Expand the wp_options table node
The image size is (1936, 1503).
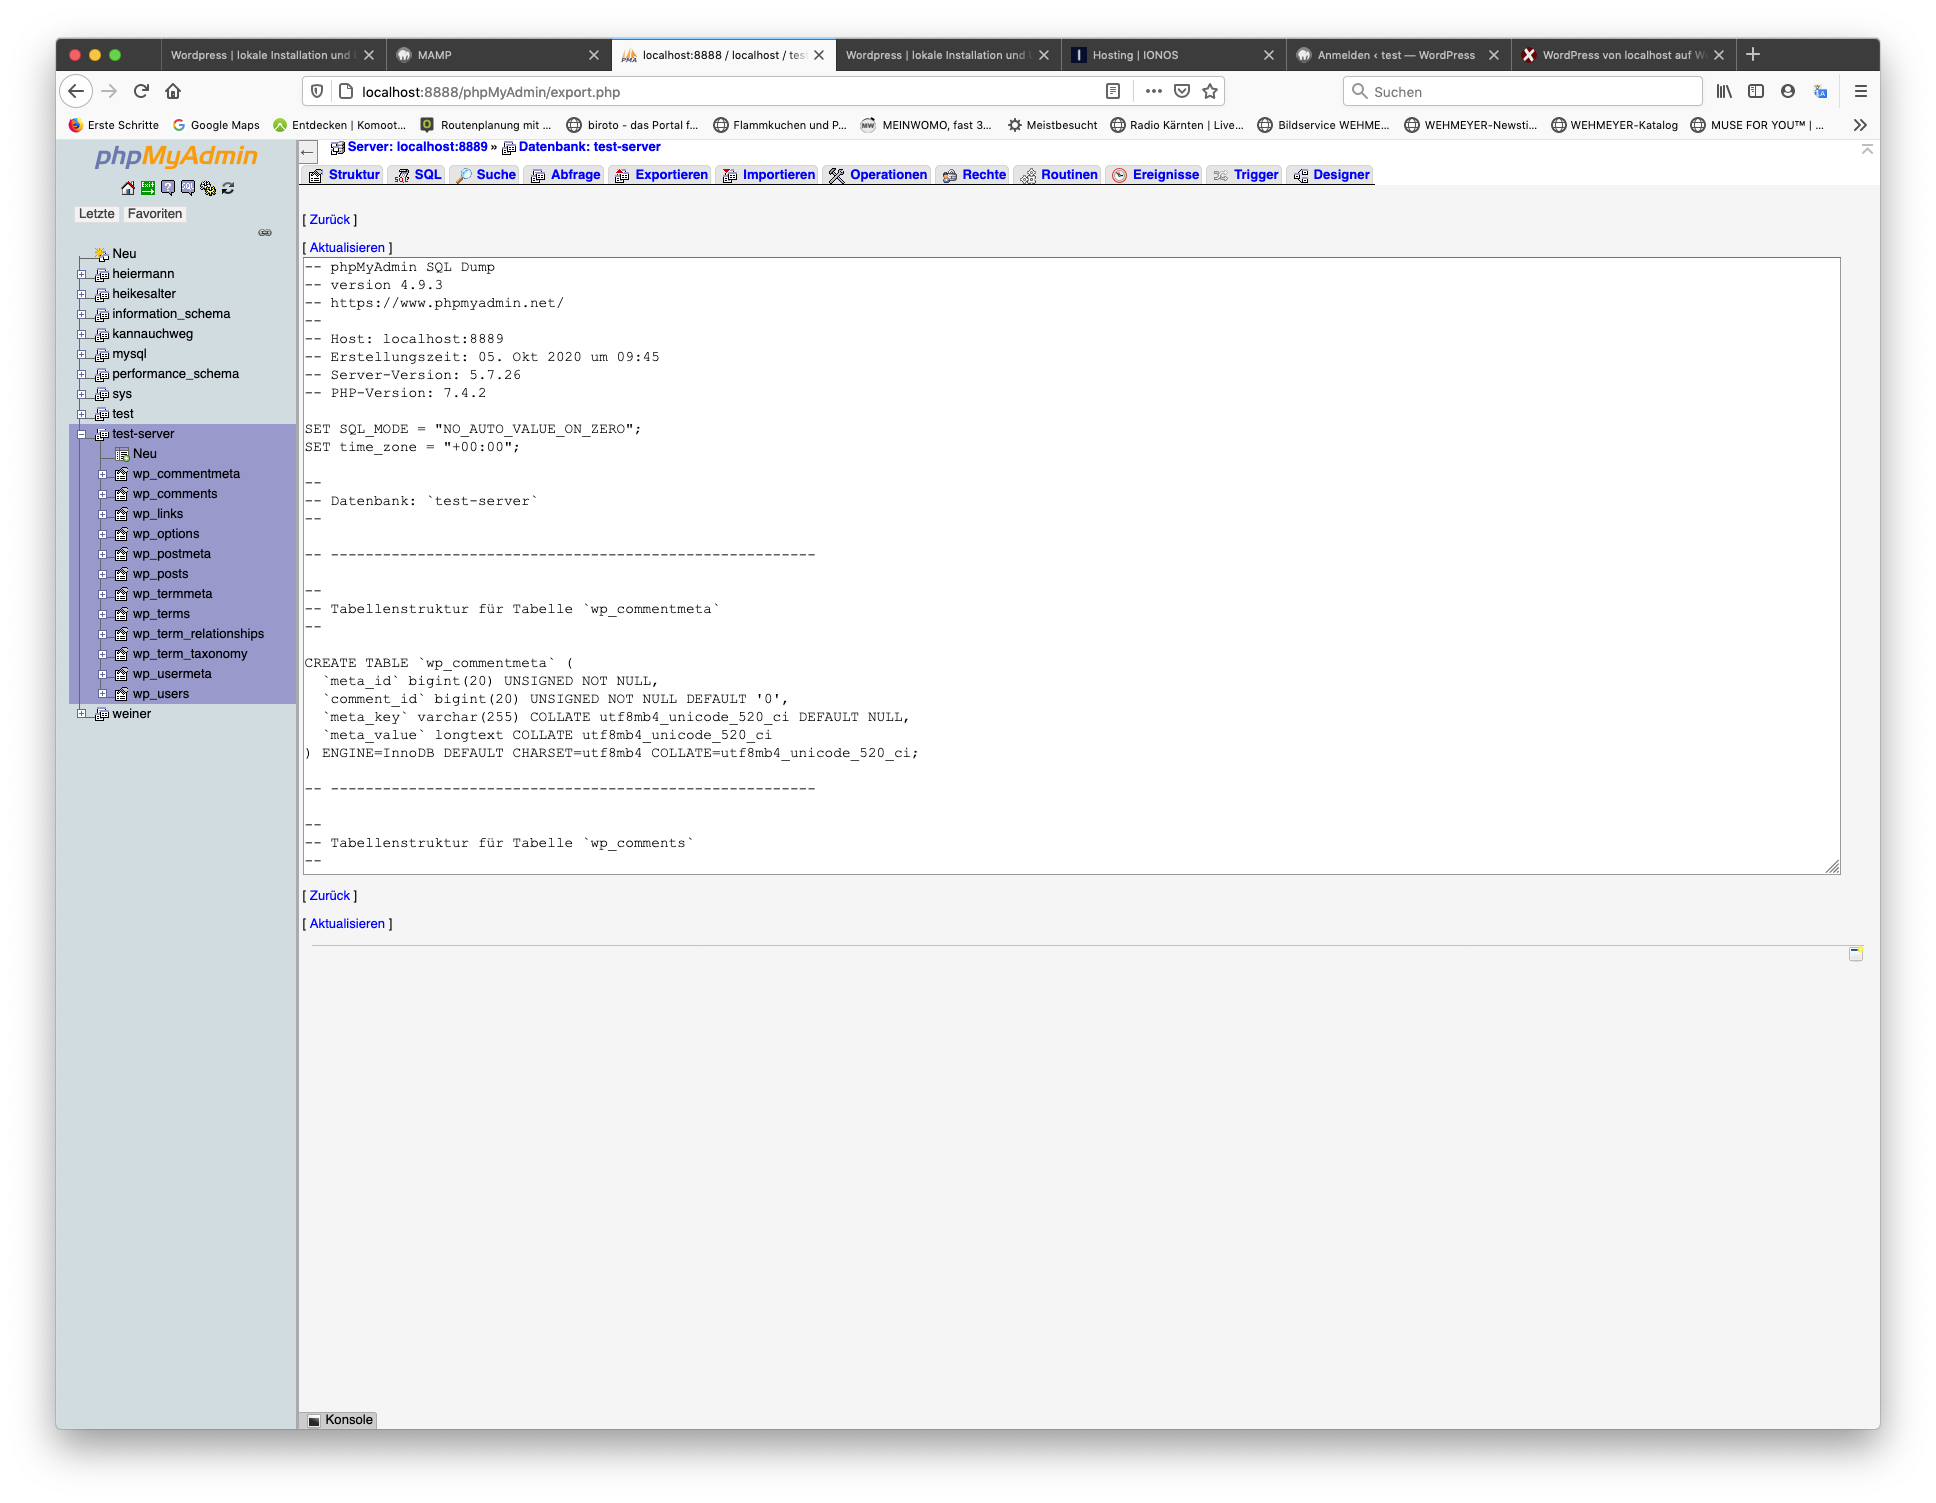click(102, 534)
